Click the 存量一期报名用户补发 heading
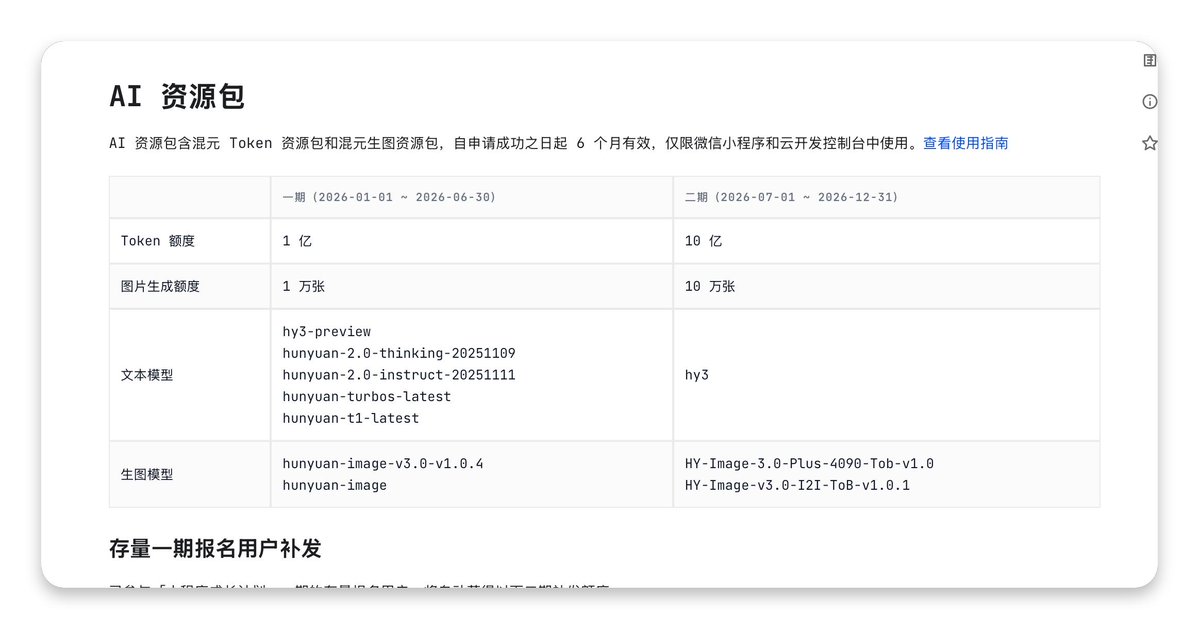 click(215, 548)
